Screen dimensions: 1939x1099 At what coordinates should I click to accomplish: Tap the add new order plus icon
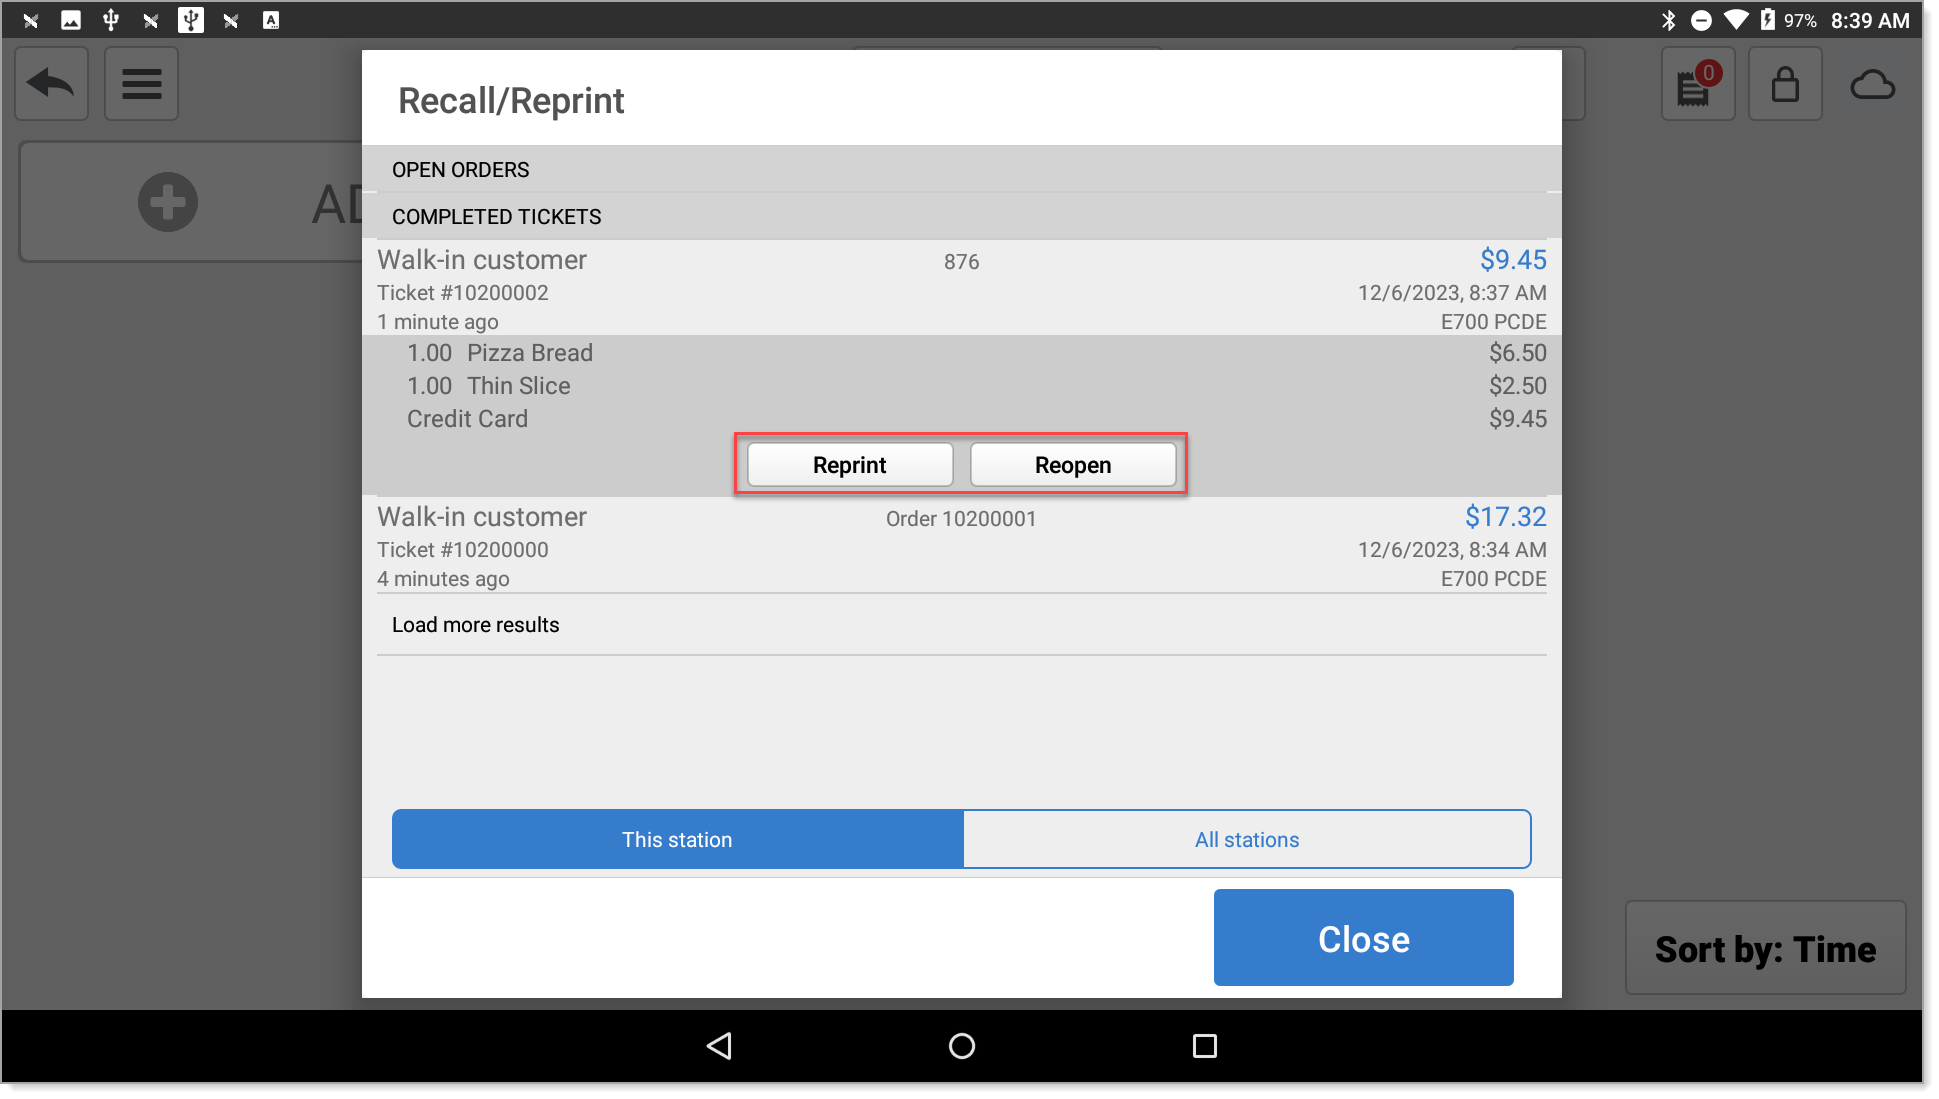point(166,202)
